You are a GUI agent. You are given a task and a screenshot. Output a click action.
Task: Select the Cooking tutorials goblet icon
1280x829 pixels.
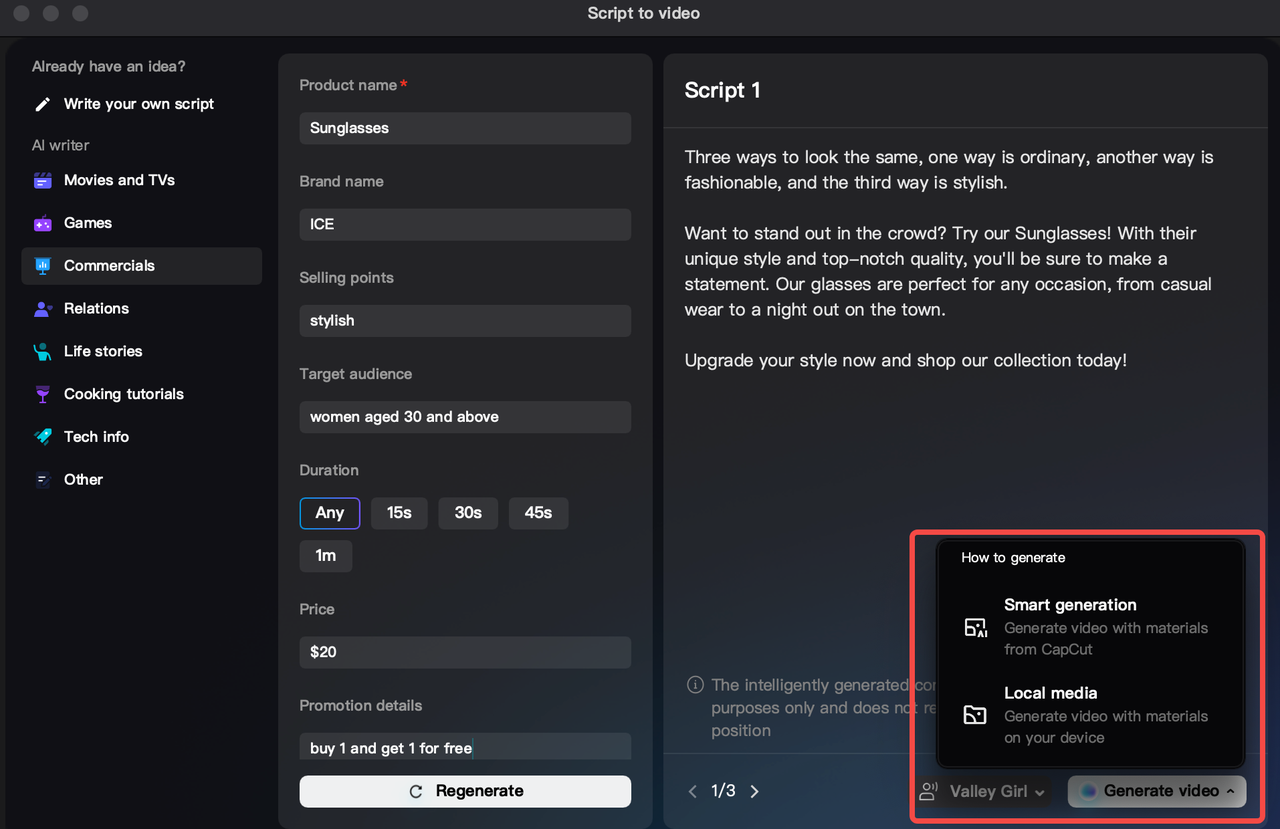[43, 394]
